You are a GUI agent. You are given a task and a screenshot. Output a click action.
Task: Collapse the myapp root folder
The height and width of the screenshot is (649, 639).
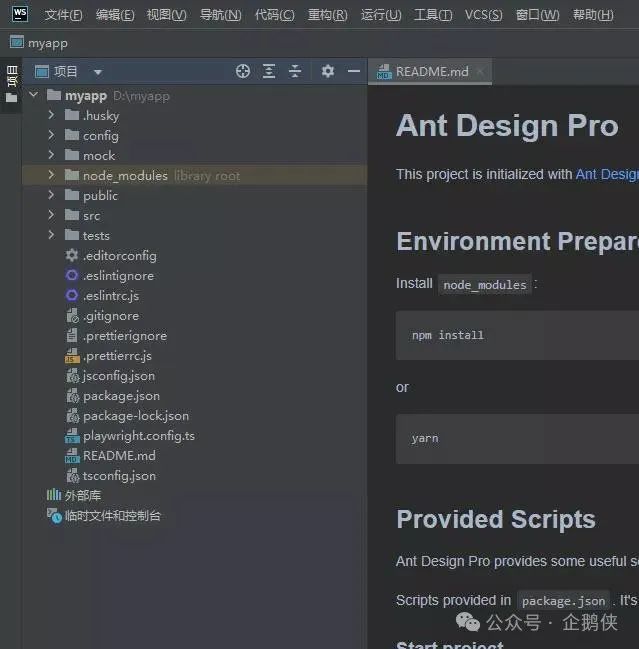(34, 95)
